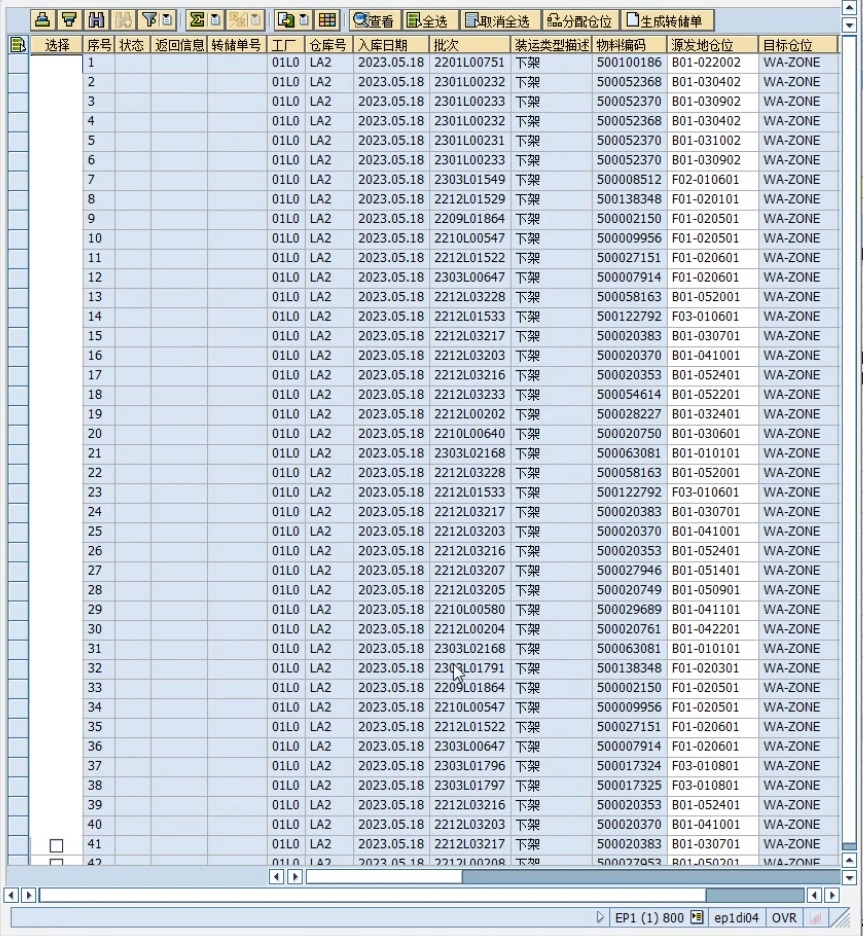Expand the export dropdown arrow
Viewport: 863px width, 936px height.
point(303,20)
